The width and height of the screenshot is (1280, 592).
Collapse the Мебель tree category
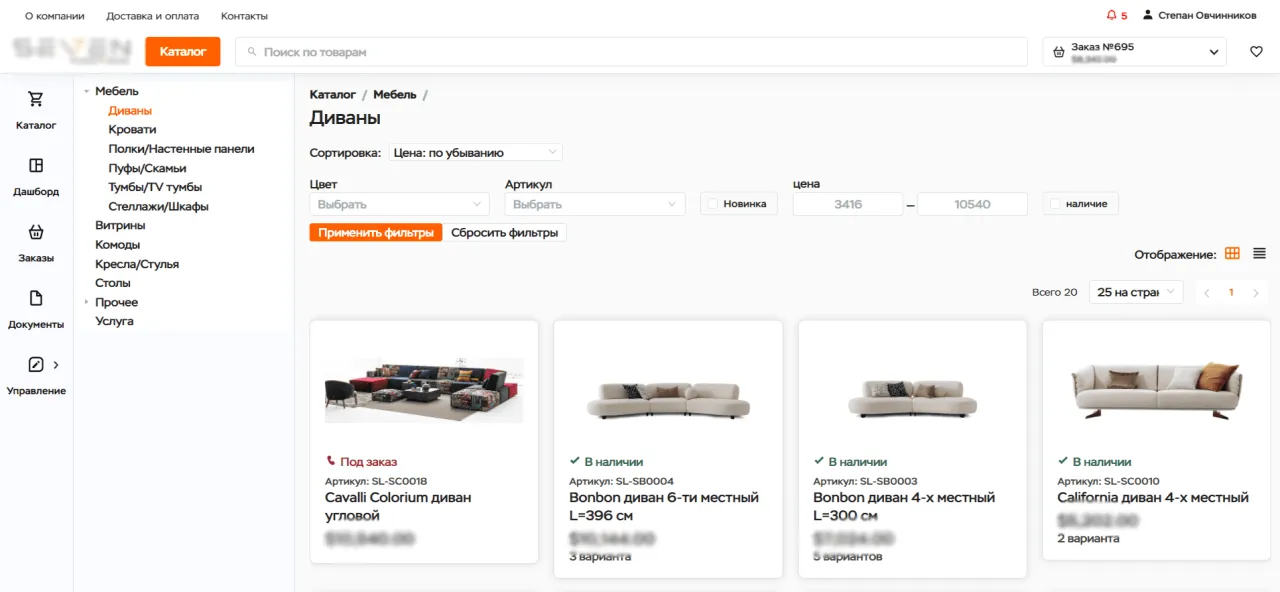(x=87, y=92)
